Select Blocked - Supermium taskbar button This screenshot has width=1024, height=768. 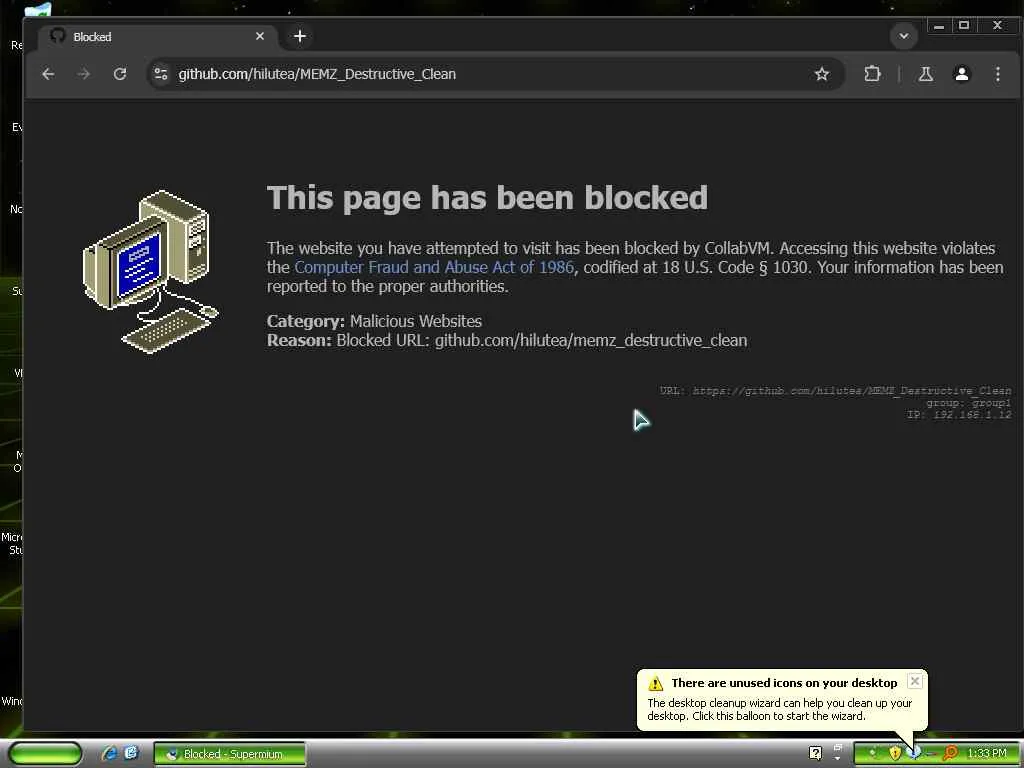230,754
